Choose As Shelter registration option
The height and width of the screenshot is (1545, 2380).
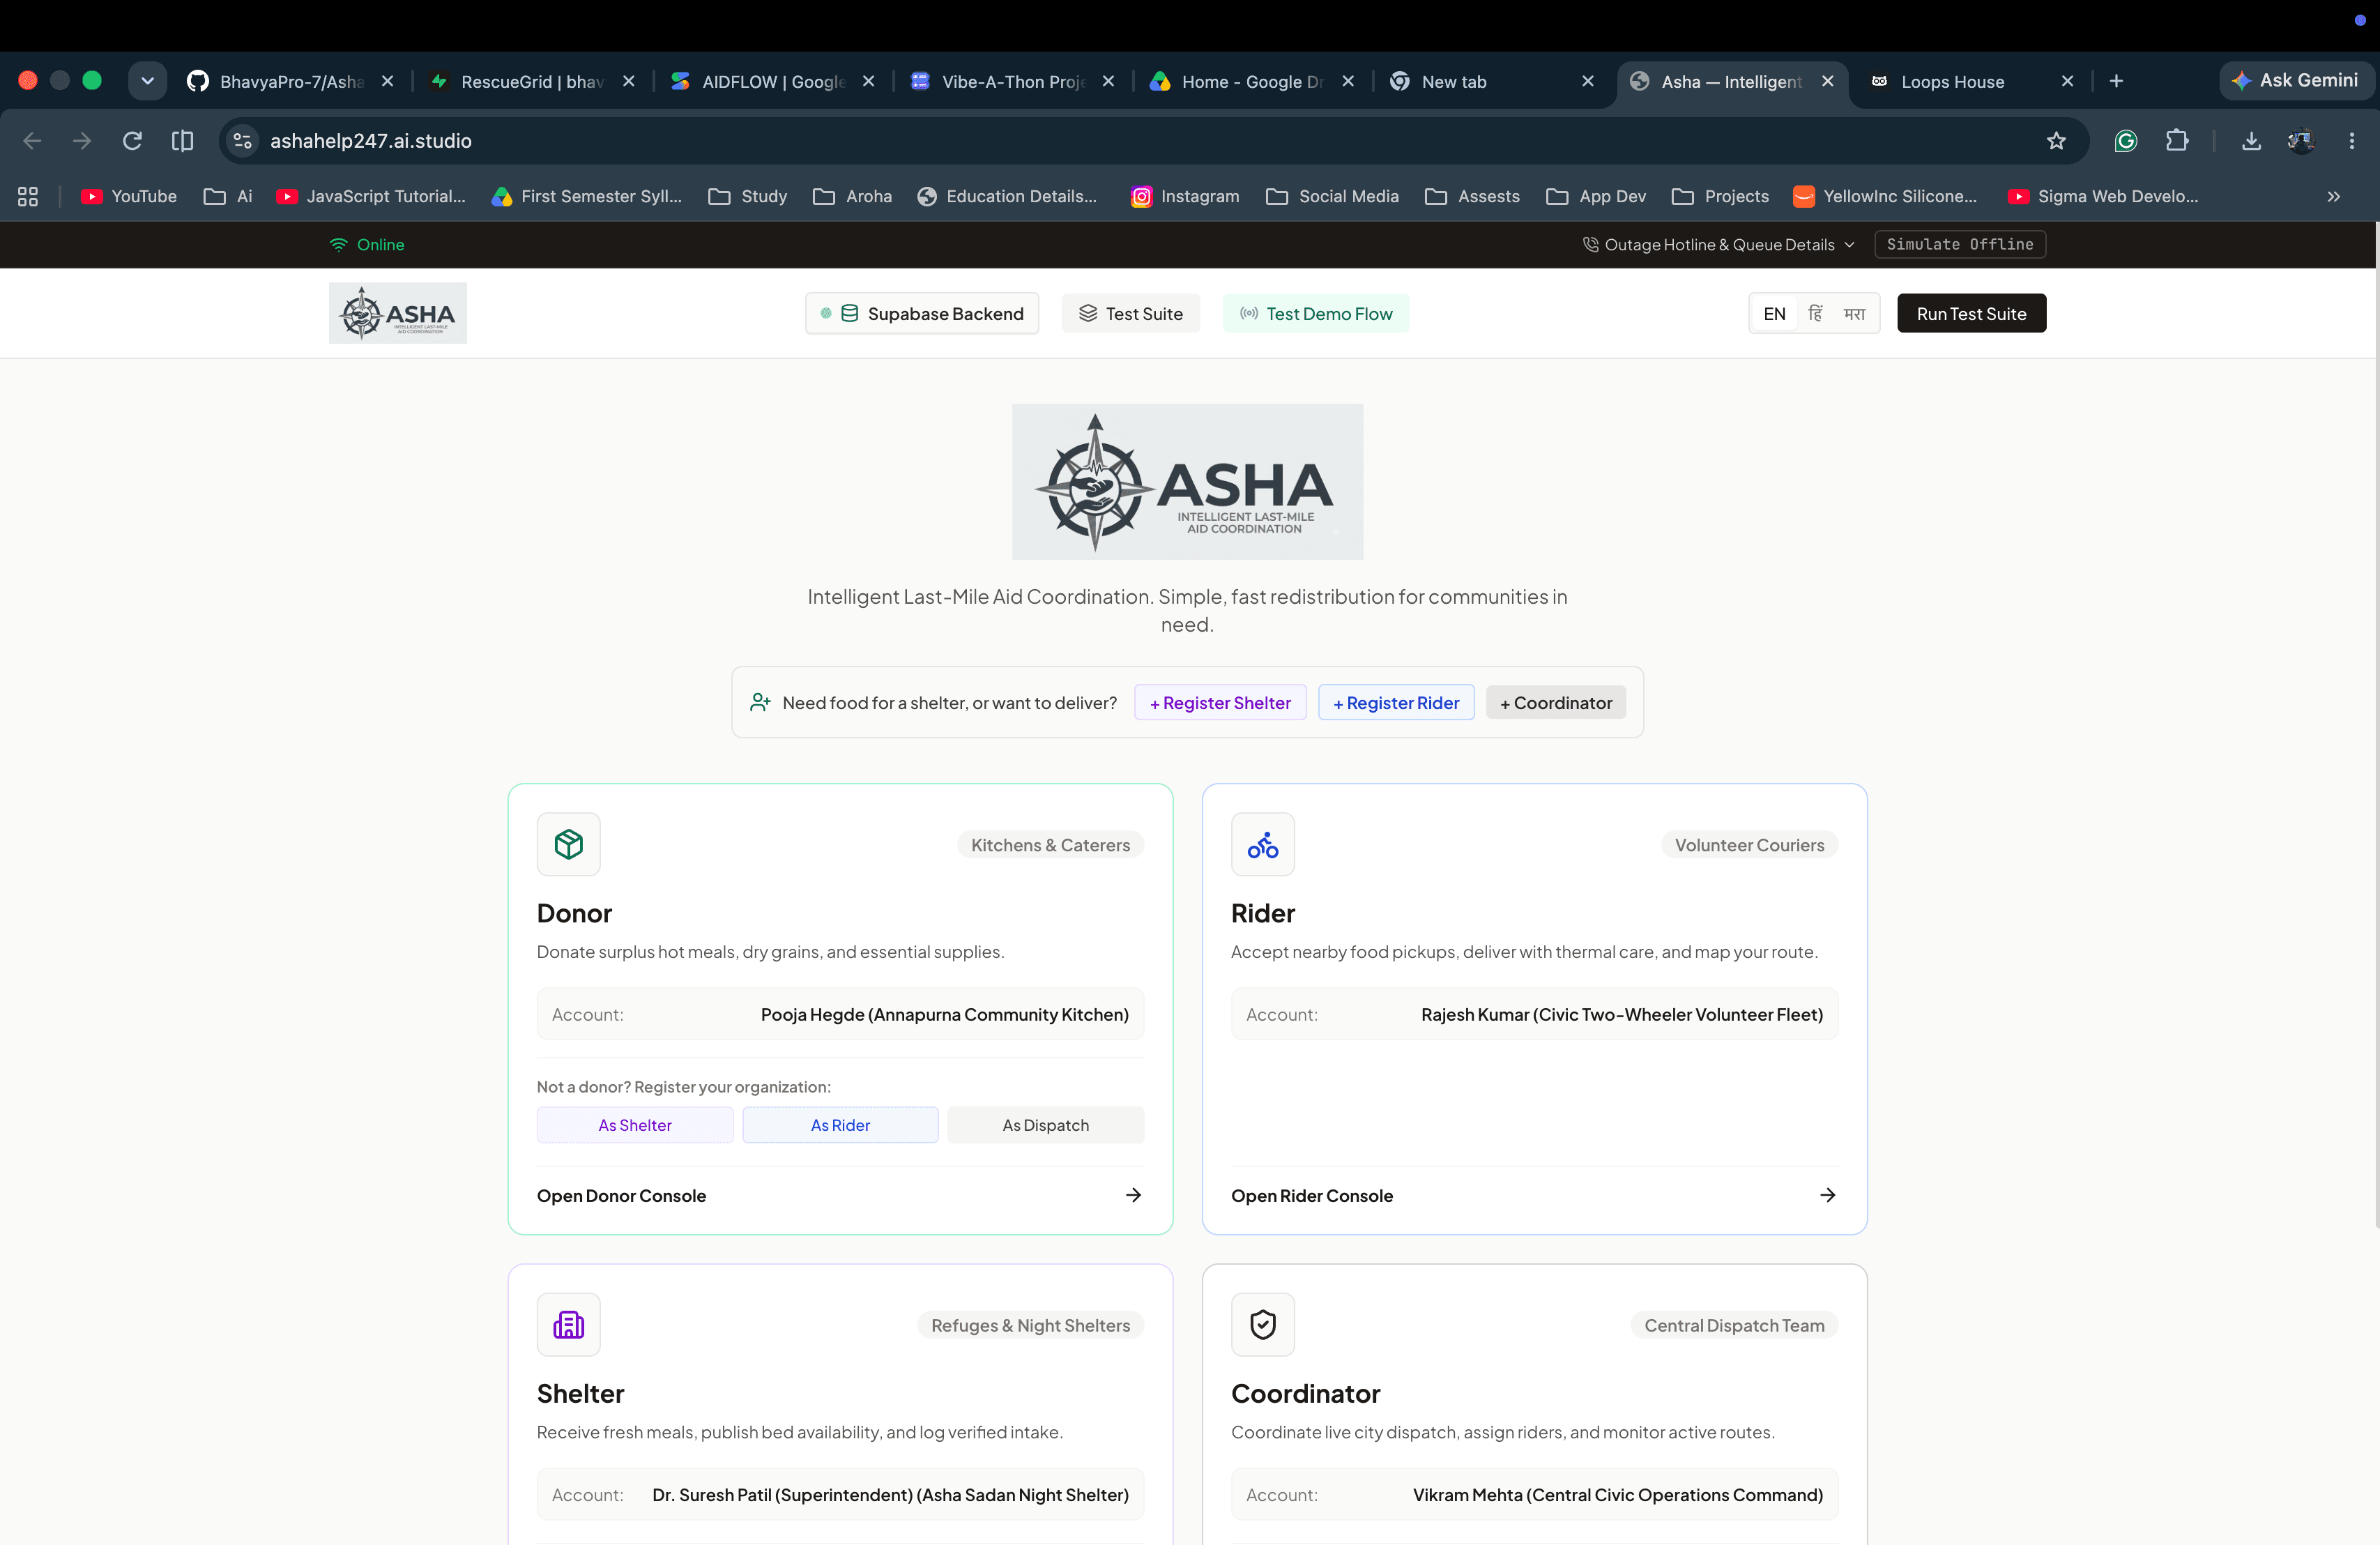[635, 1124]
